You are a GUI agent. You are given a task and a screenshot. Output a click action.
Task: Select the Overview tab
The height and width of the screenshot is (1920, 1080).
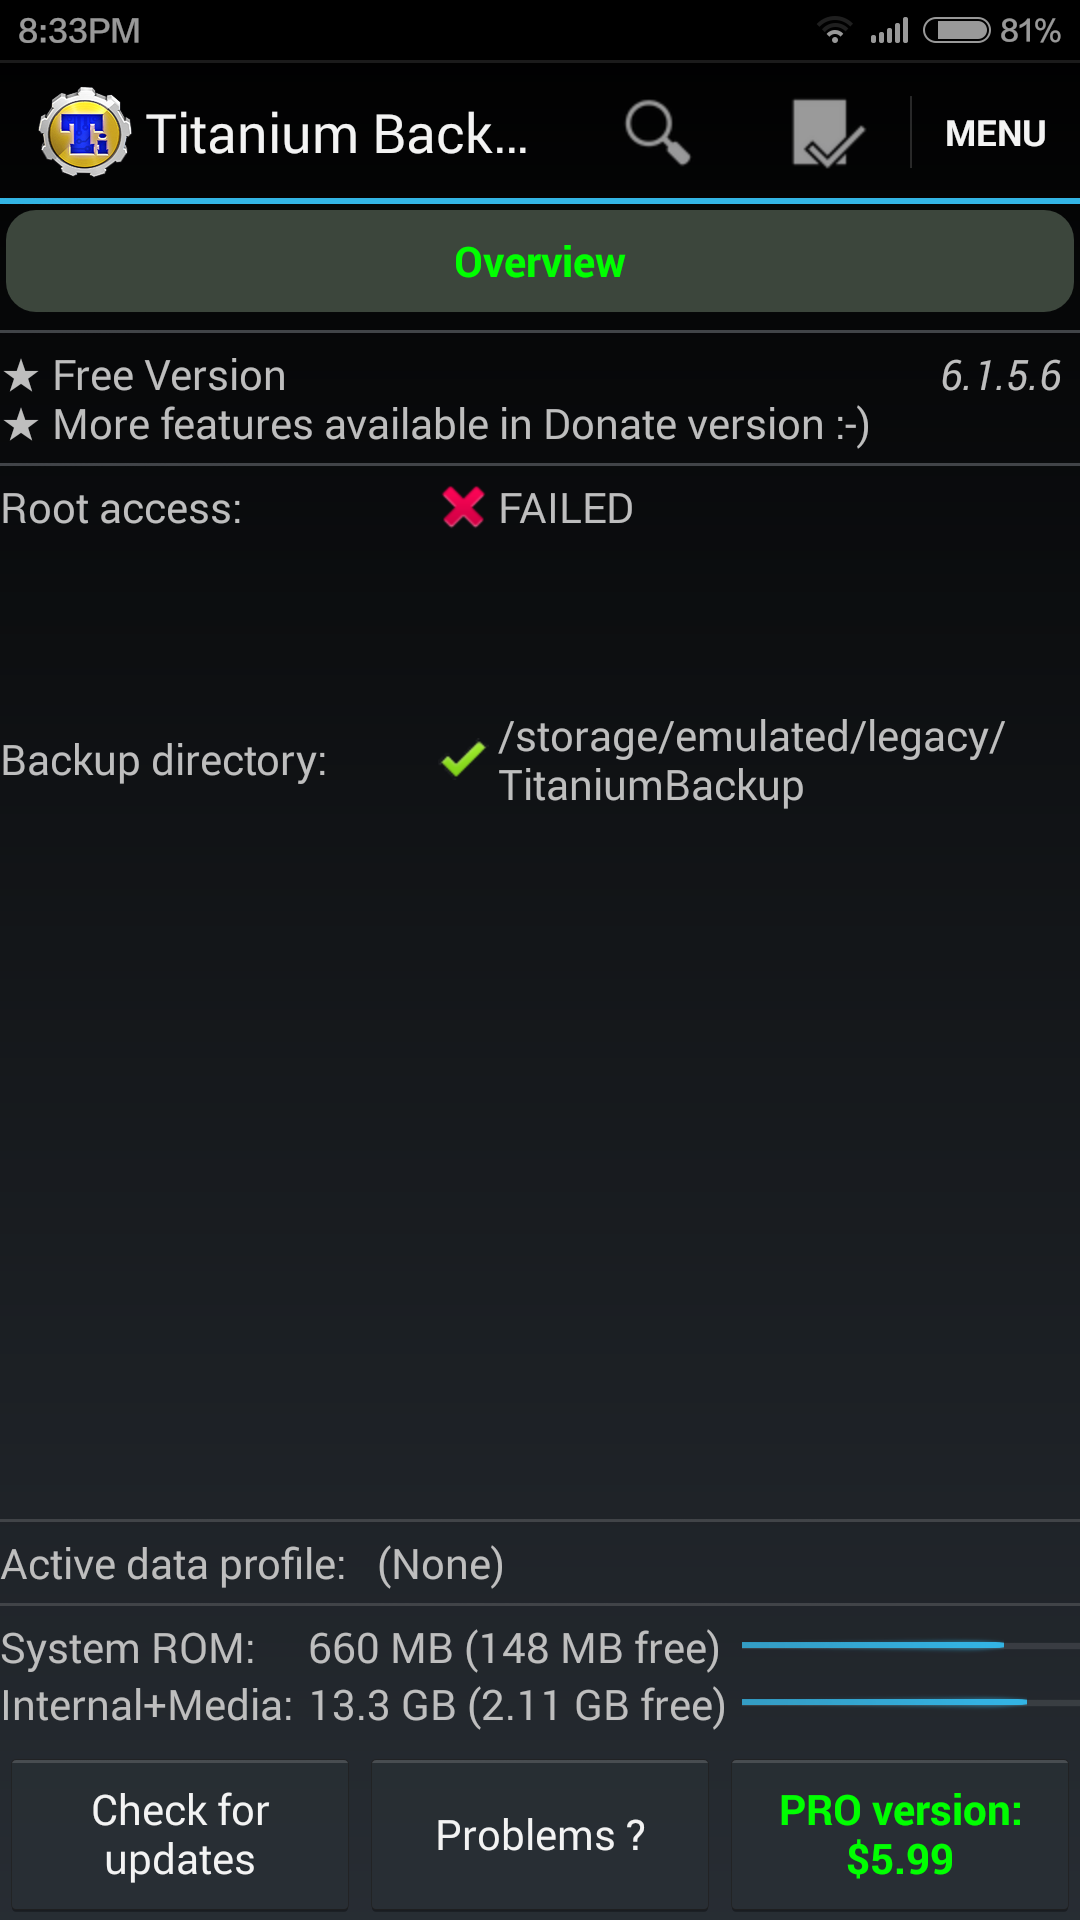(x=540, y=262)
